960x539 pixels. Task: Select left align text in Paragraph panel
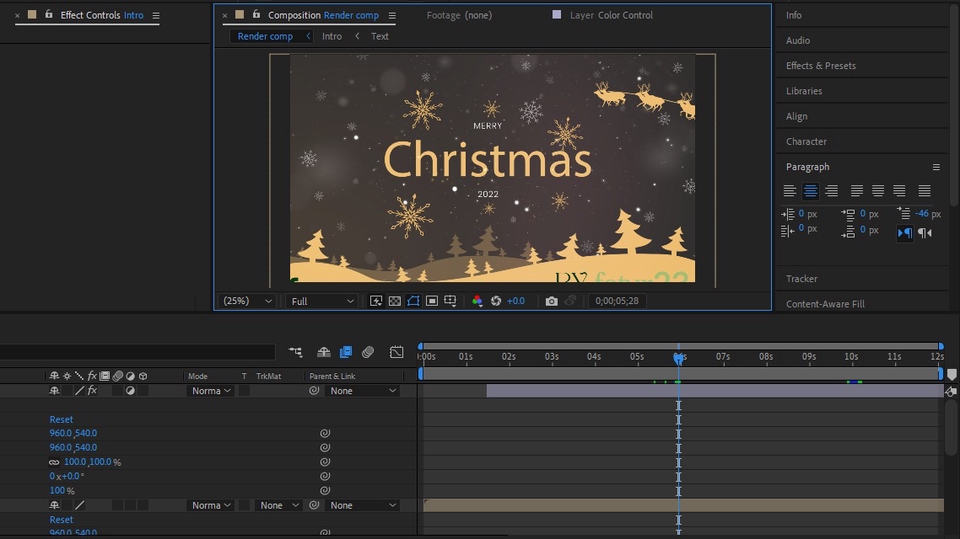coord(790,191)
